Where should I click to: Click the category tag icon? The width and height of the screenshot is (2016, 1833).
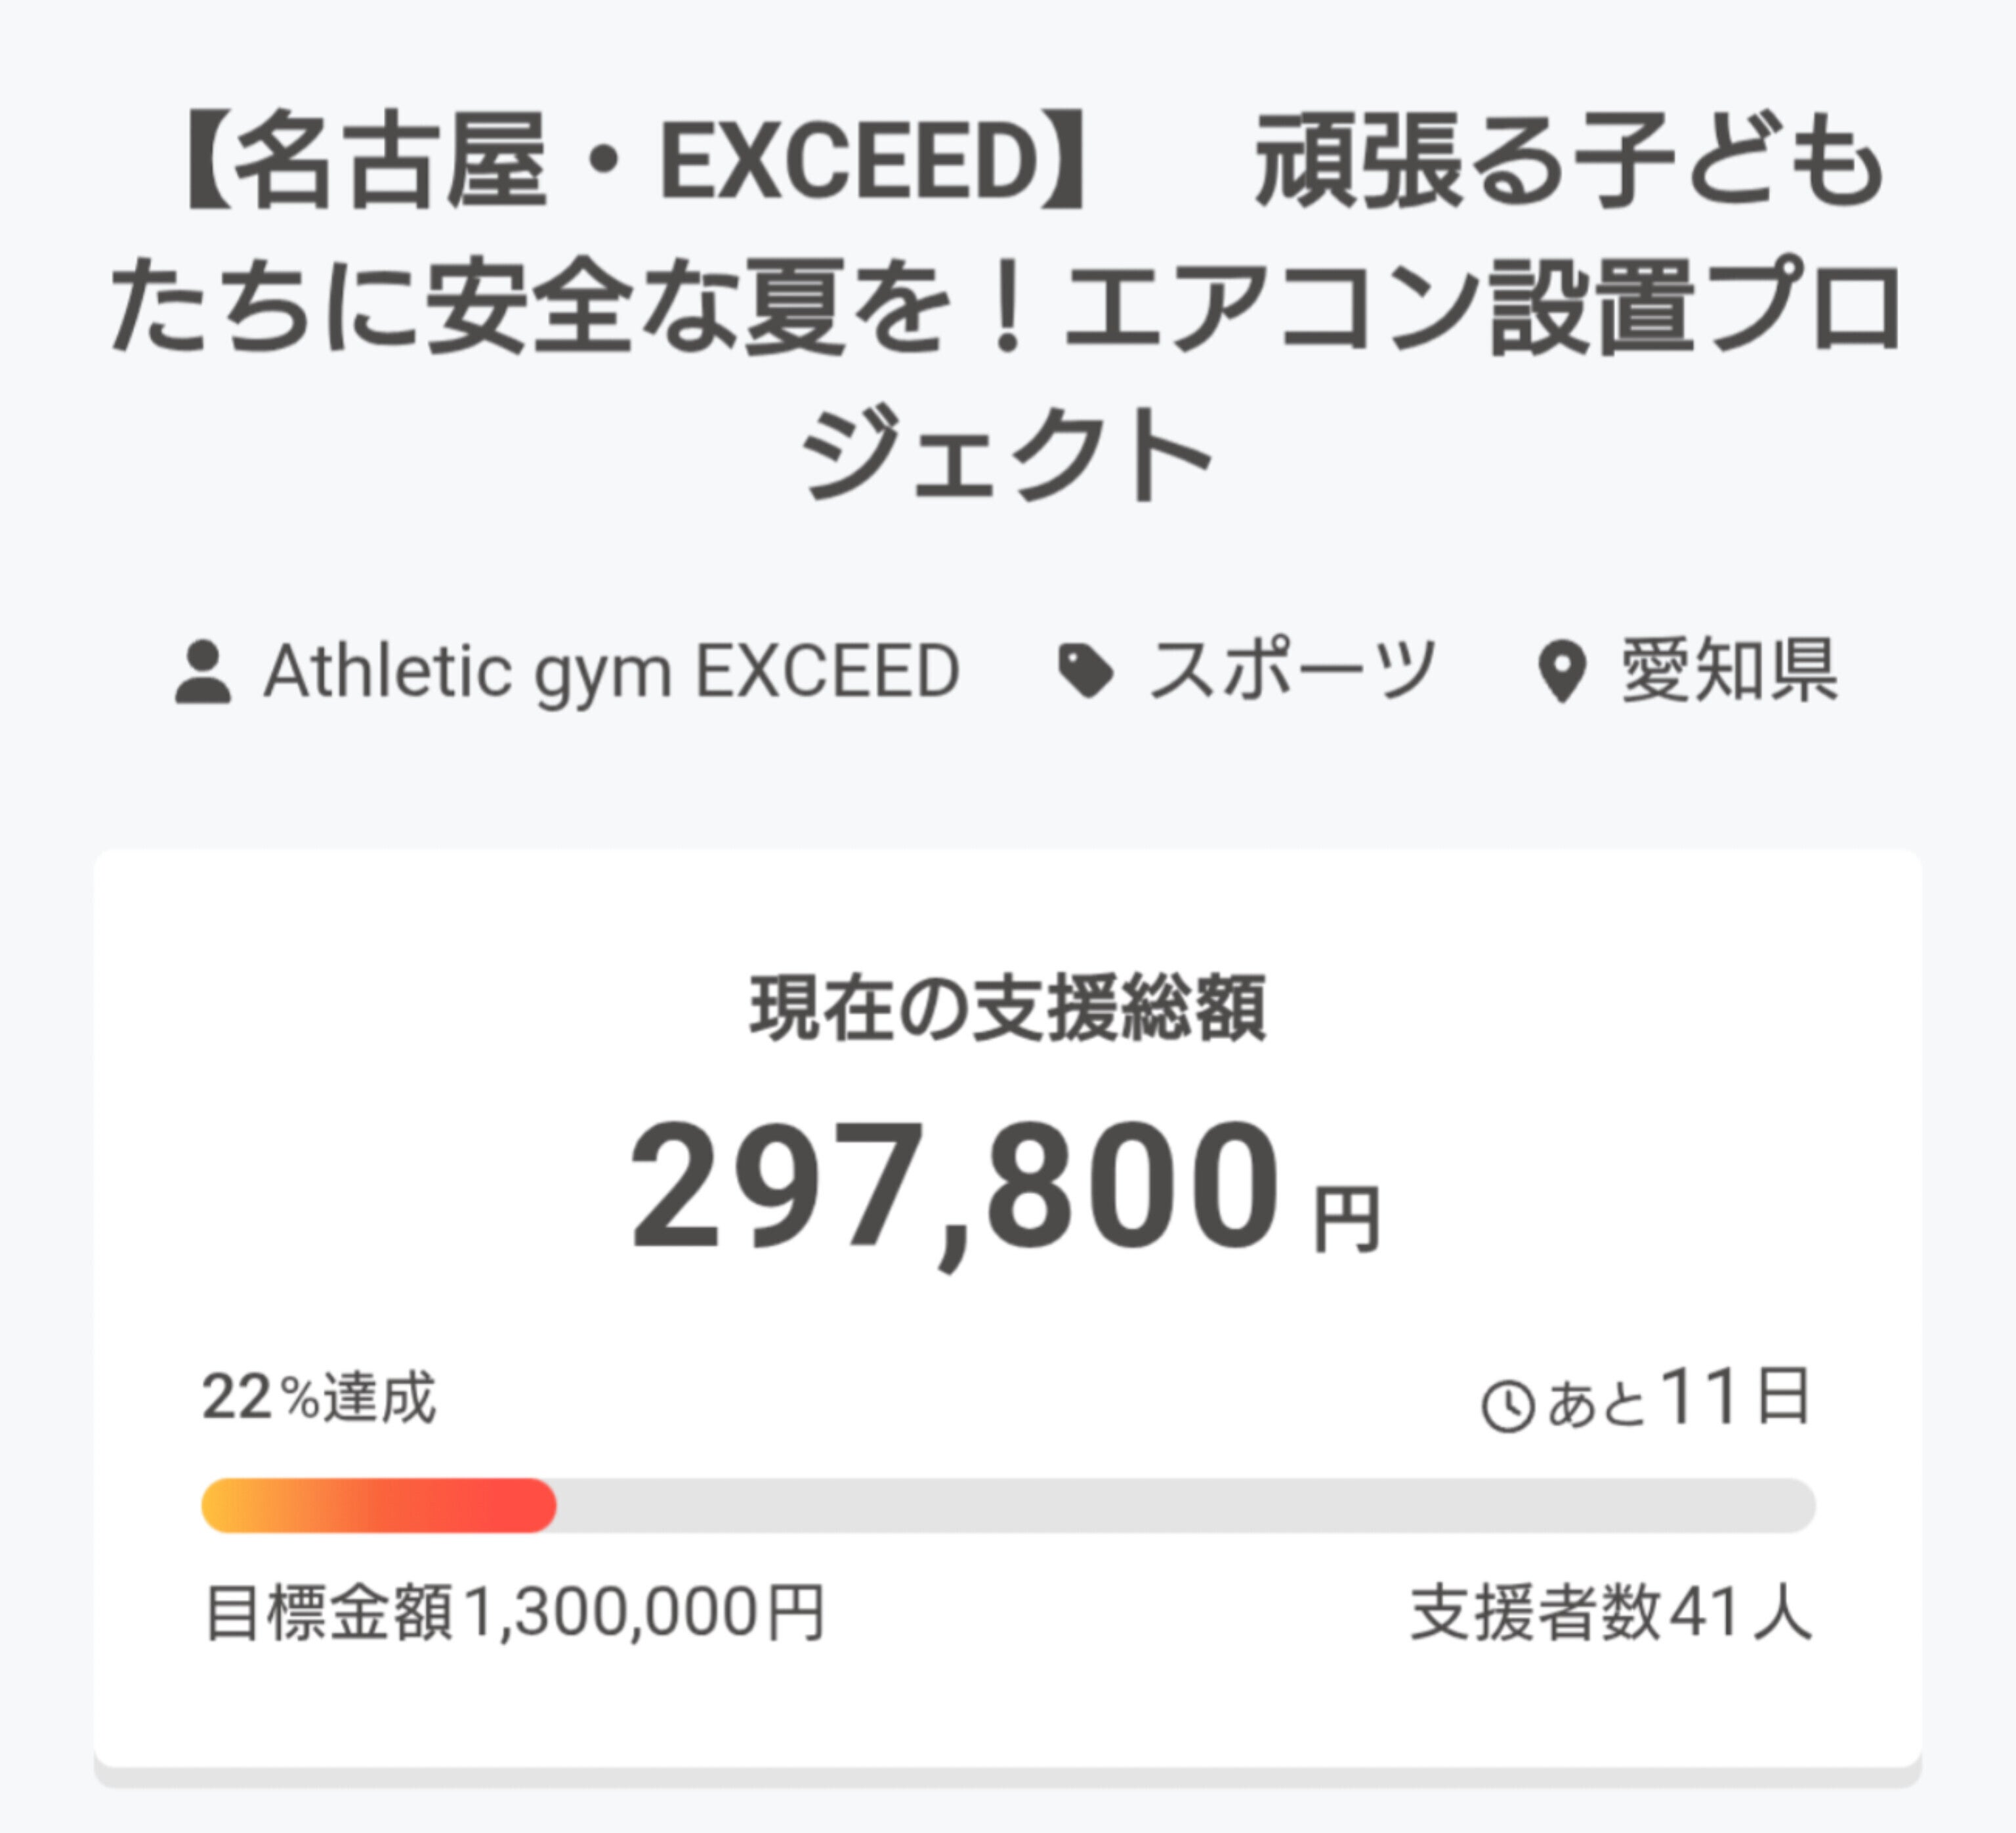(1085, 671)
